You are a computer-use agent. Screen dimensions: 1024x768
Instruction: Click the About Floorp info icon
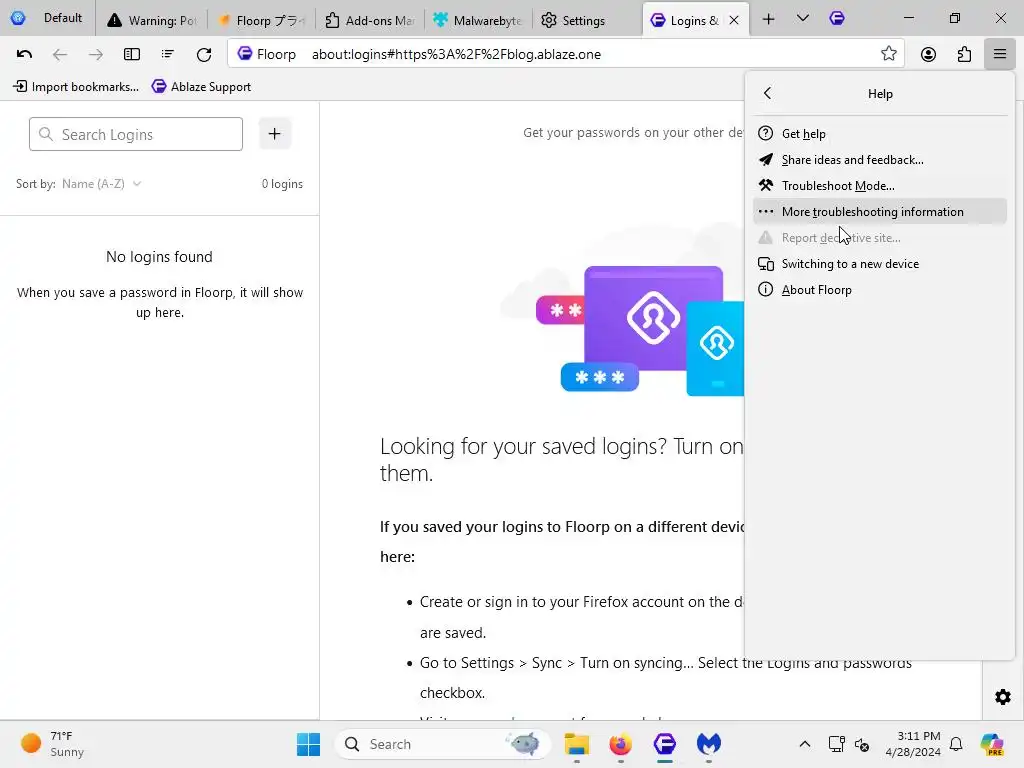point(765,289)
